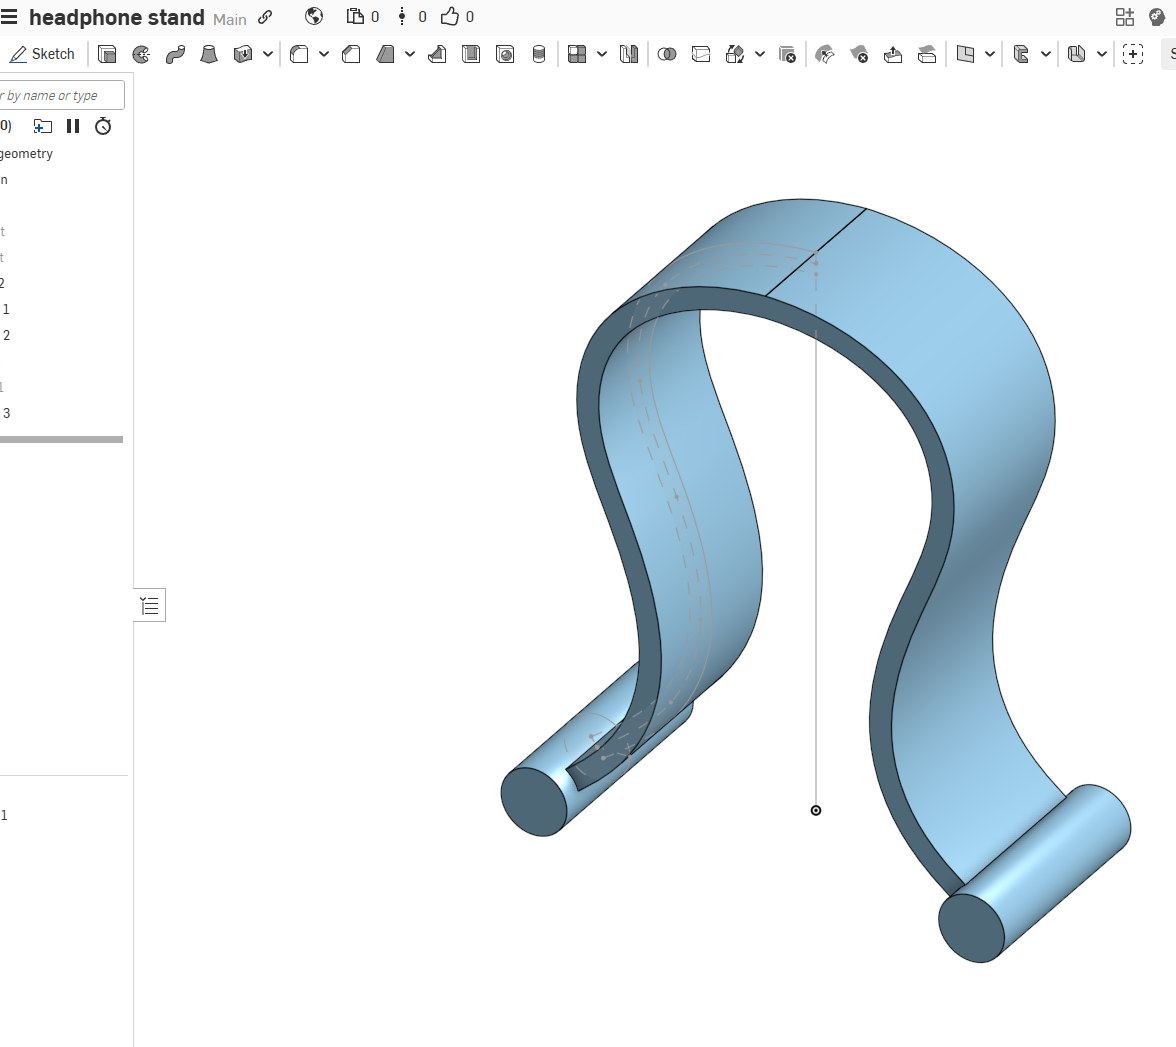This screenshot has height=1047, width=1176.
Task: Select the Draft tool
Action: pos(386,54)
